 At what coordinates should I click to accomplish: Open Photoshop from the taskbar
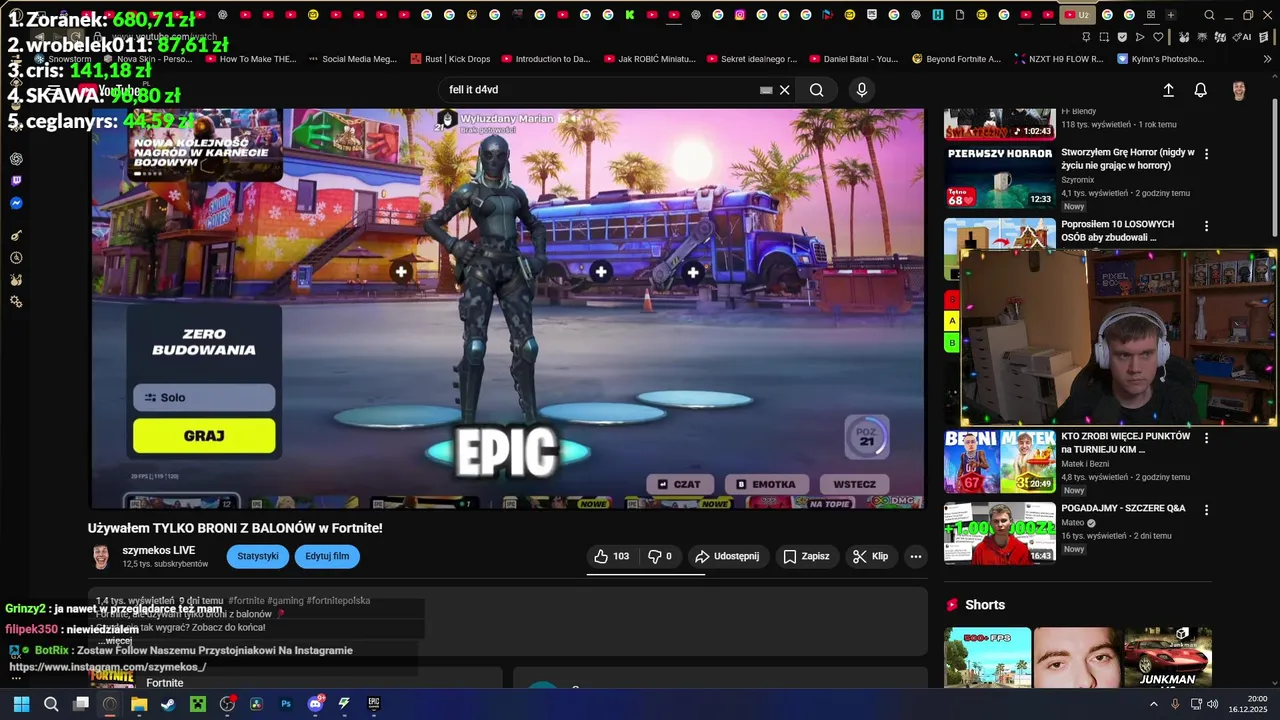(286, 704)
